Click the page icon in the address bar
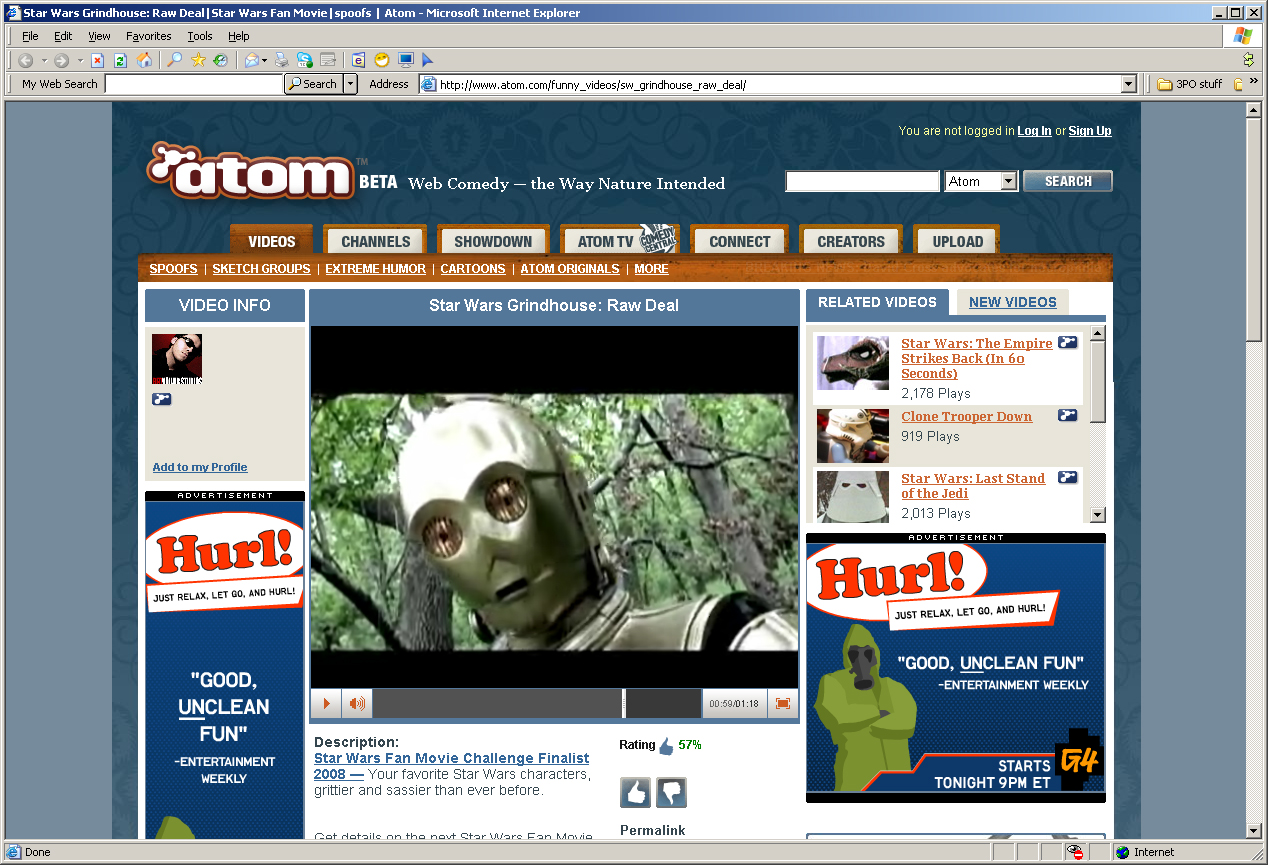The image size is (1268, 865). point(429,85)
